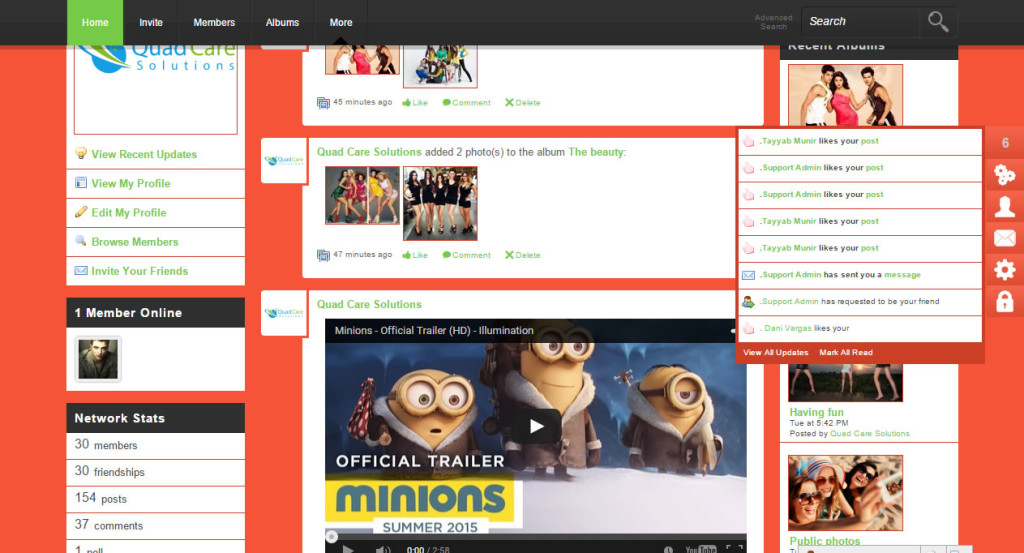Screen dimensions: 1024x553
Task: Click View All Updates in notifications
Action: tap(775, 353)
